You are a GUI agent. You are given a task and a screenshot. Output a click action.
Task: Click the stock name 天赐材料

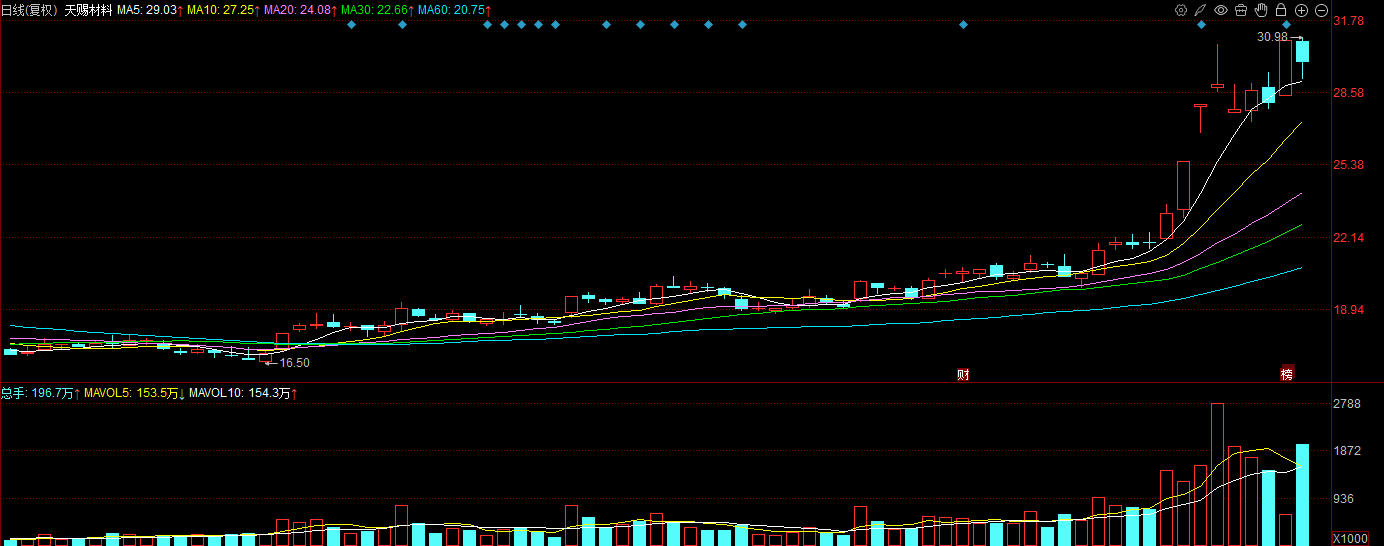88,9
